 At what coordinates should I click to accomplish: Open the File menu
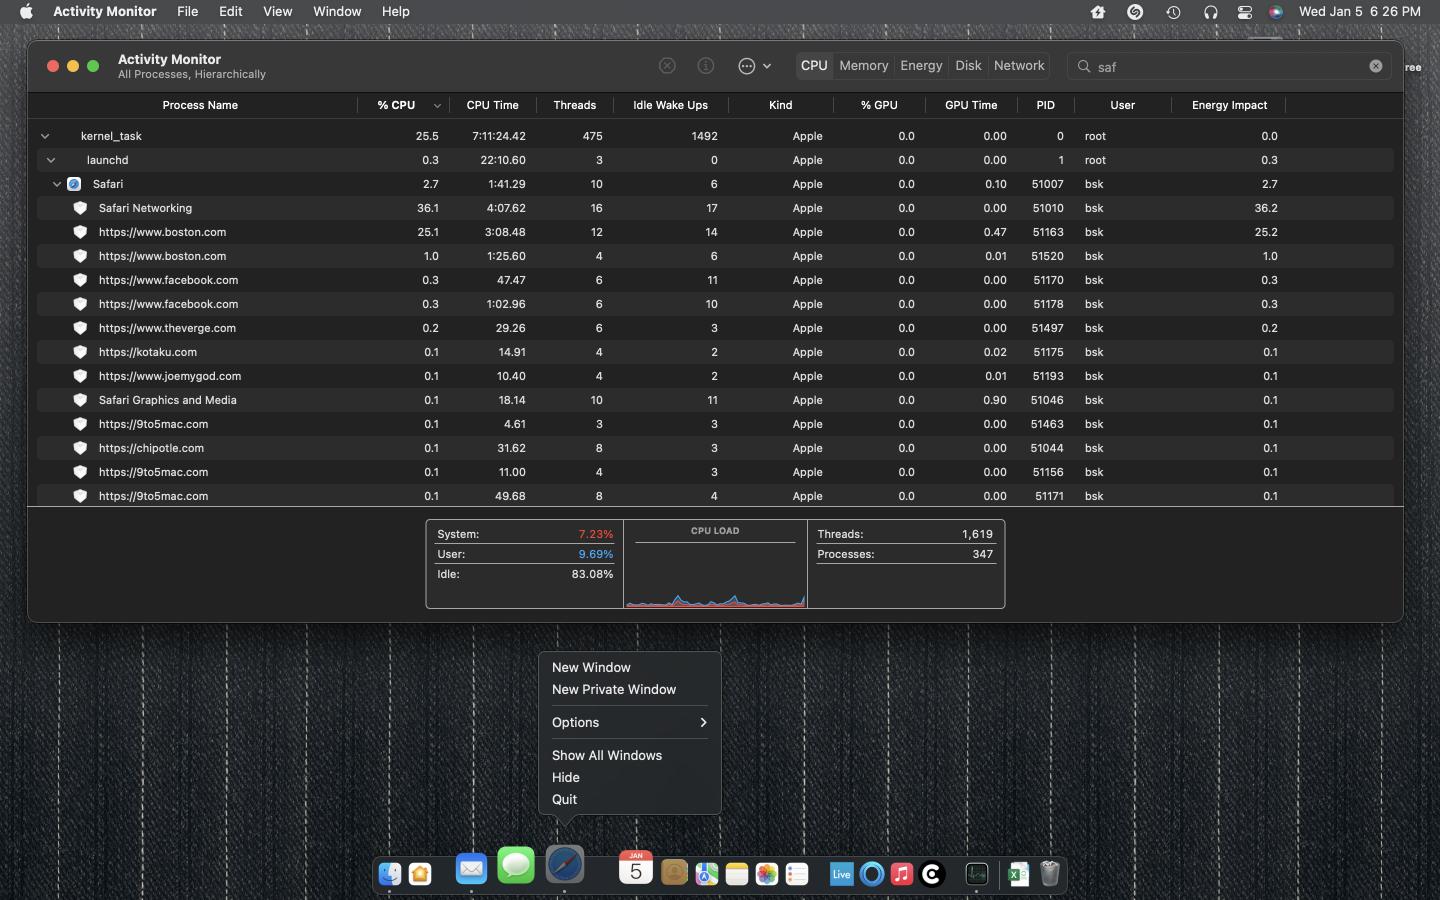[x=187, y=12]
